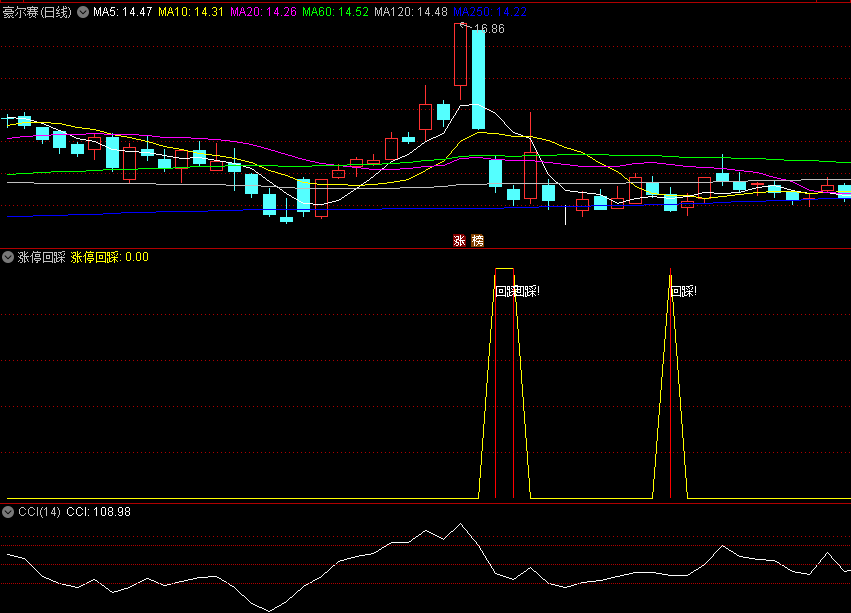Click the red 涨 marker icon
The width and height of the screenshot is (851, 613).
460,241
